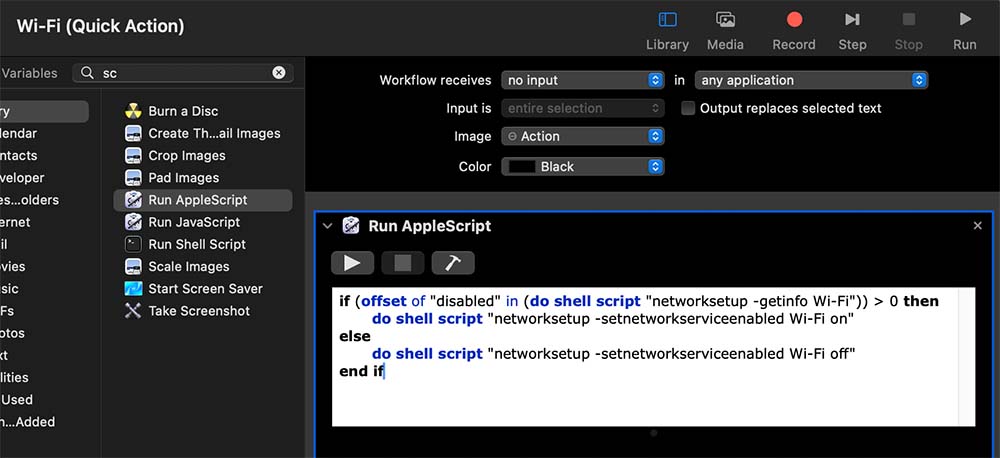The image size is (1000, 458).
Task: Select the 'Files & Folders' library category
Action: click(x=31, y=200)
